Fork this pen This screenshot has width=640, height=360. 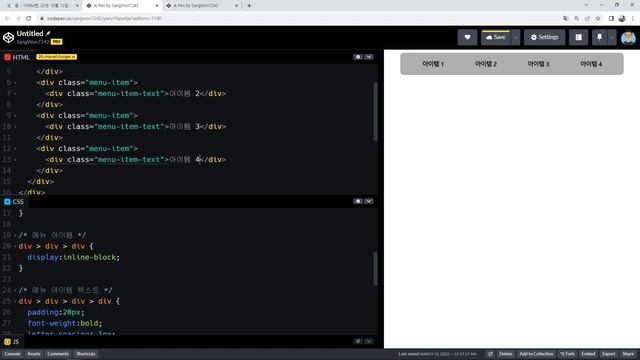pyautogui.click(x=567, y=354)
